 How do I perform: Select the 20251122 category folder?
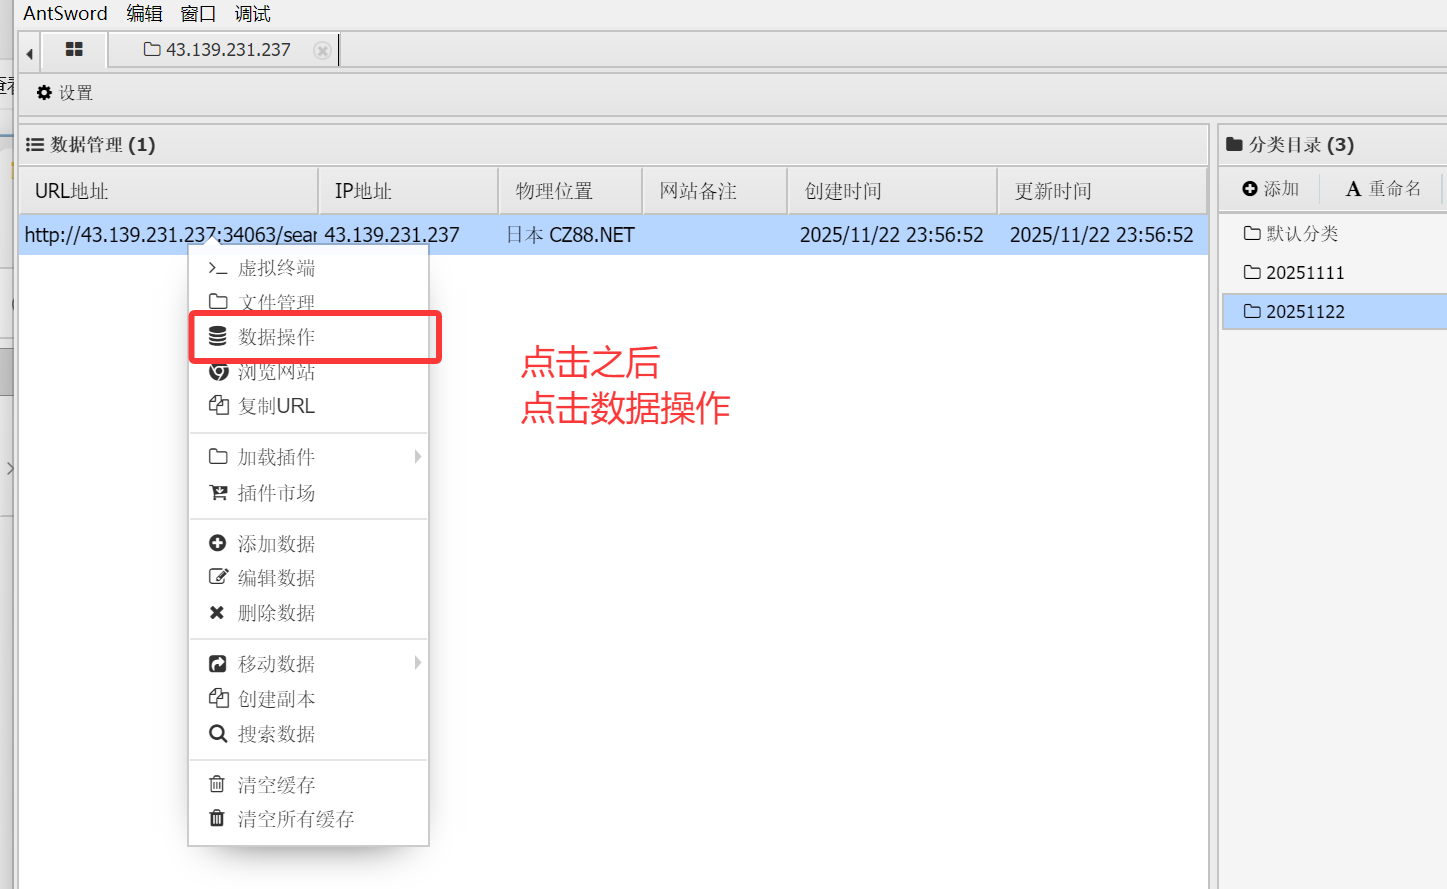pyautogui.click(x=1334, y=311)
